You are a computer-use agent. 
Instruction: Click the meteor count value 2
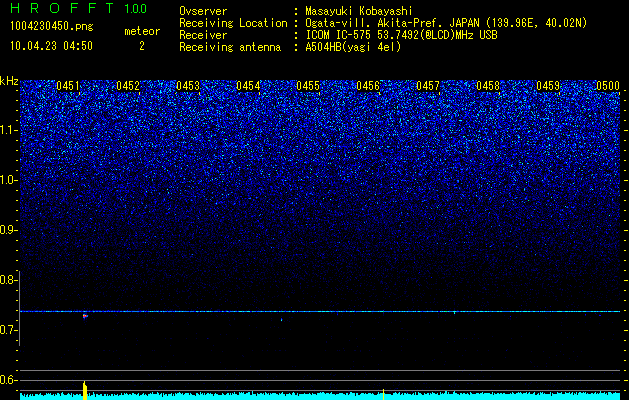point(142,46)
